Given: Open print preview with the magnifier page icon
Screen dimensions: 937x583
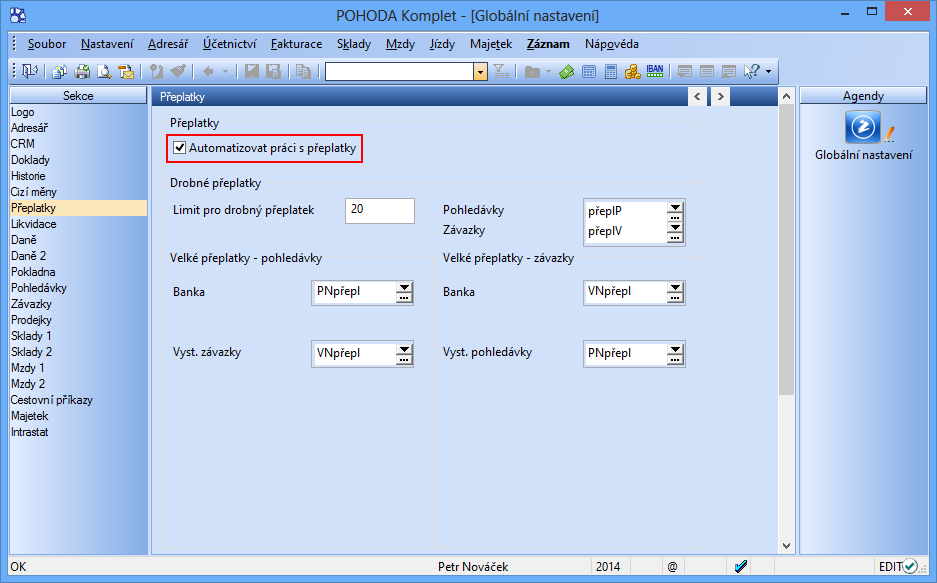Looking at the screenshot, I should pyautogui.click(x=104, y=72).
